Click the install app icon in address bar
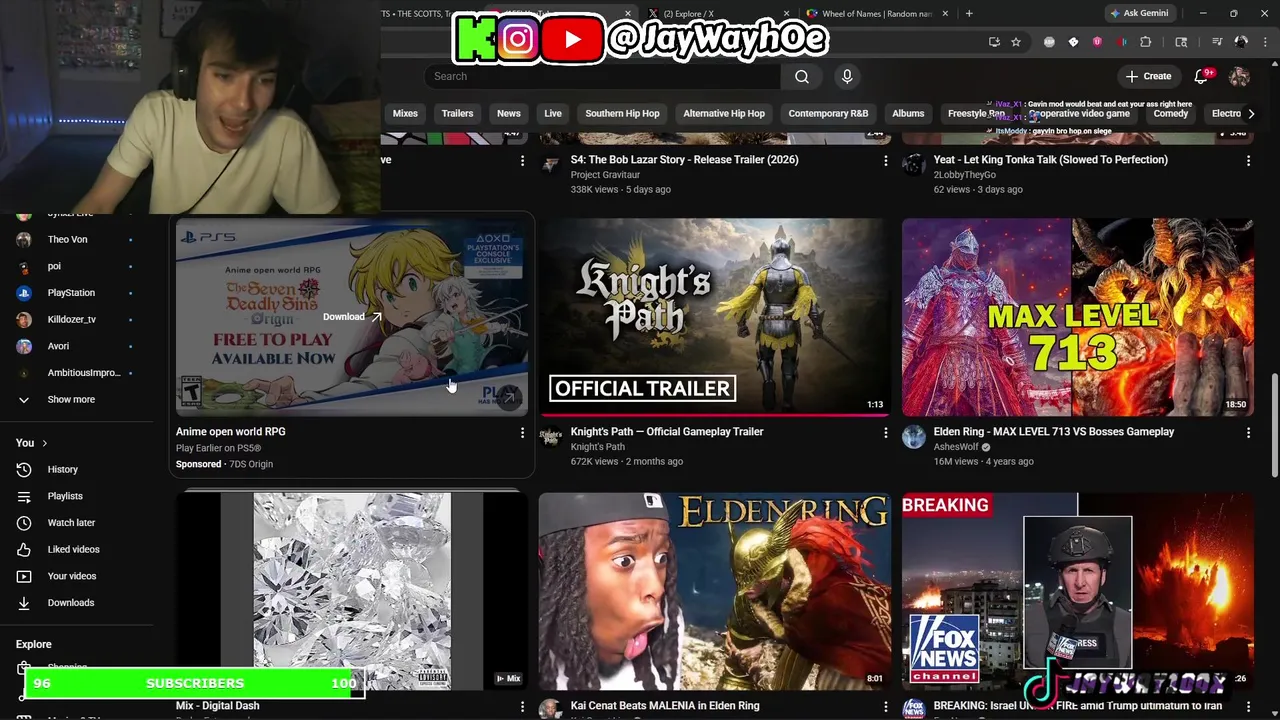 (x=994, y=42)
